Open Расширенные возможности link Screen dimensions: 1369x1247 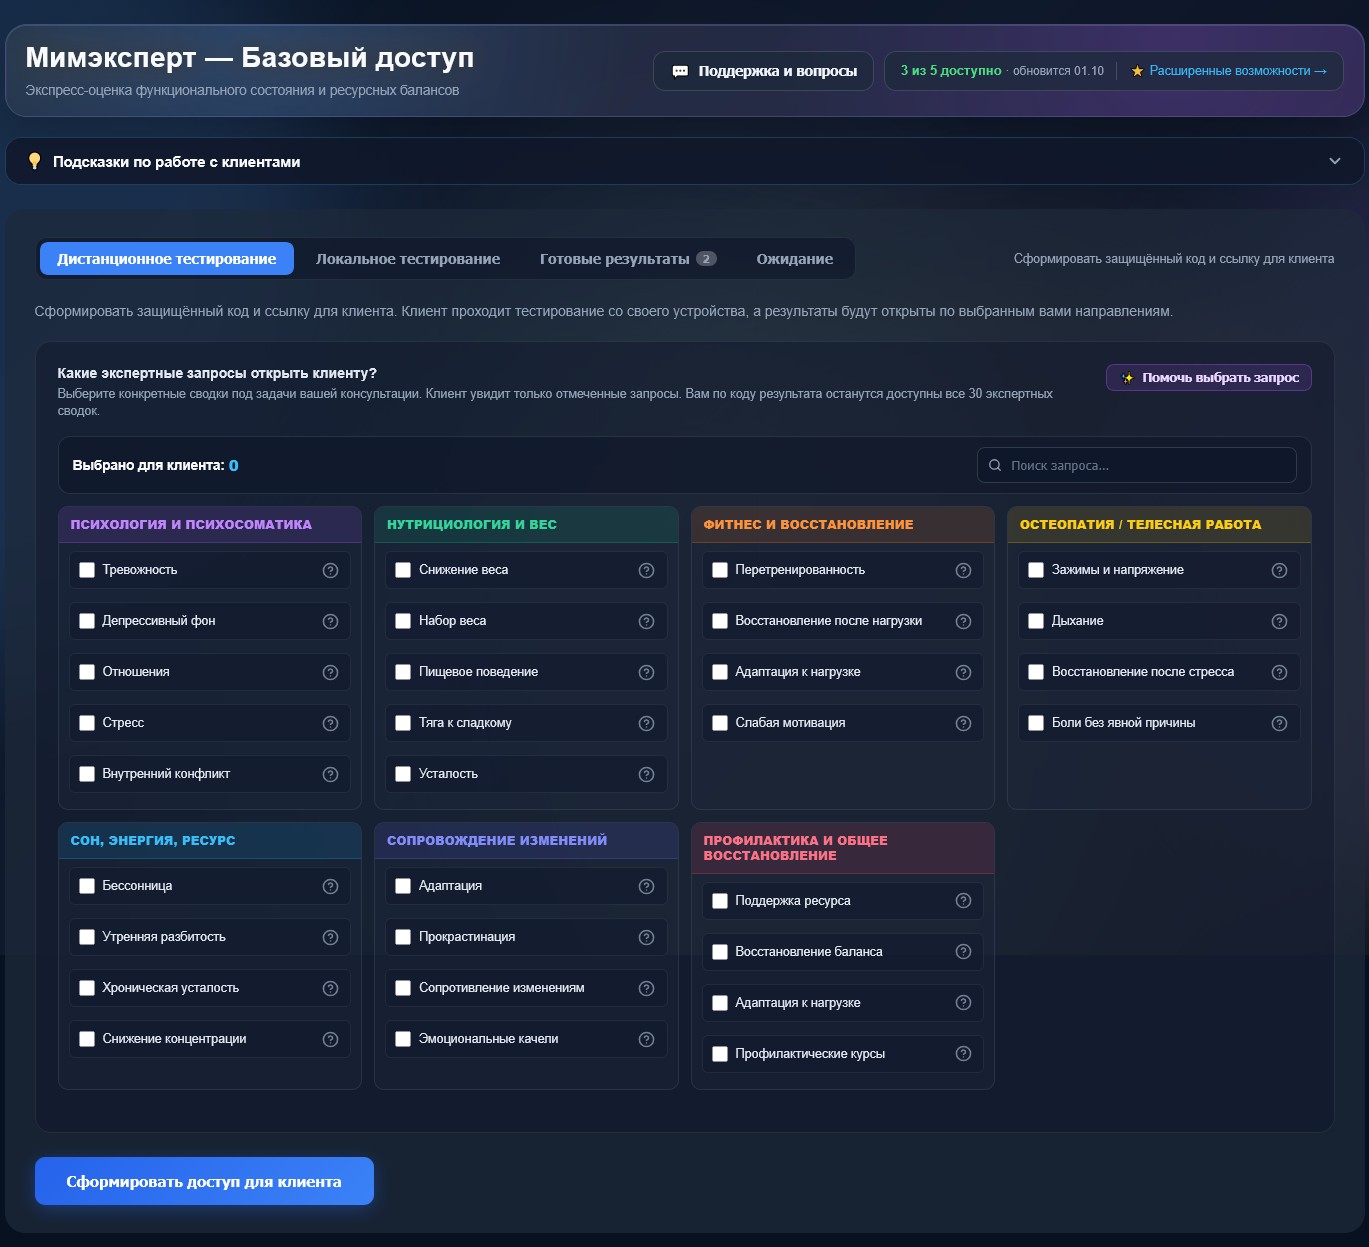coord(1238,71)
